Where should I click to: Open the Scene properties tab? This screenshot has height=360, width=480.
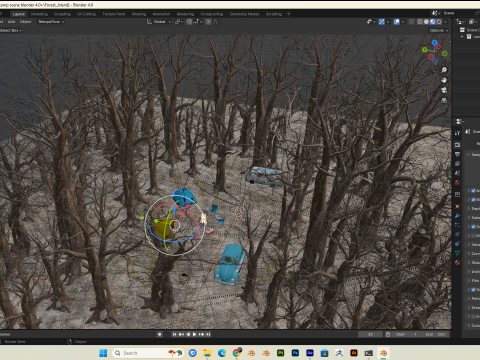pos(457,173)
